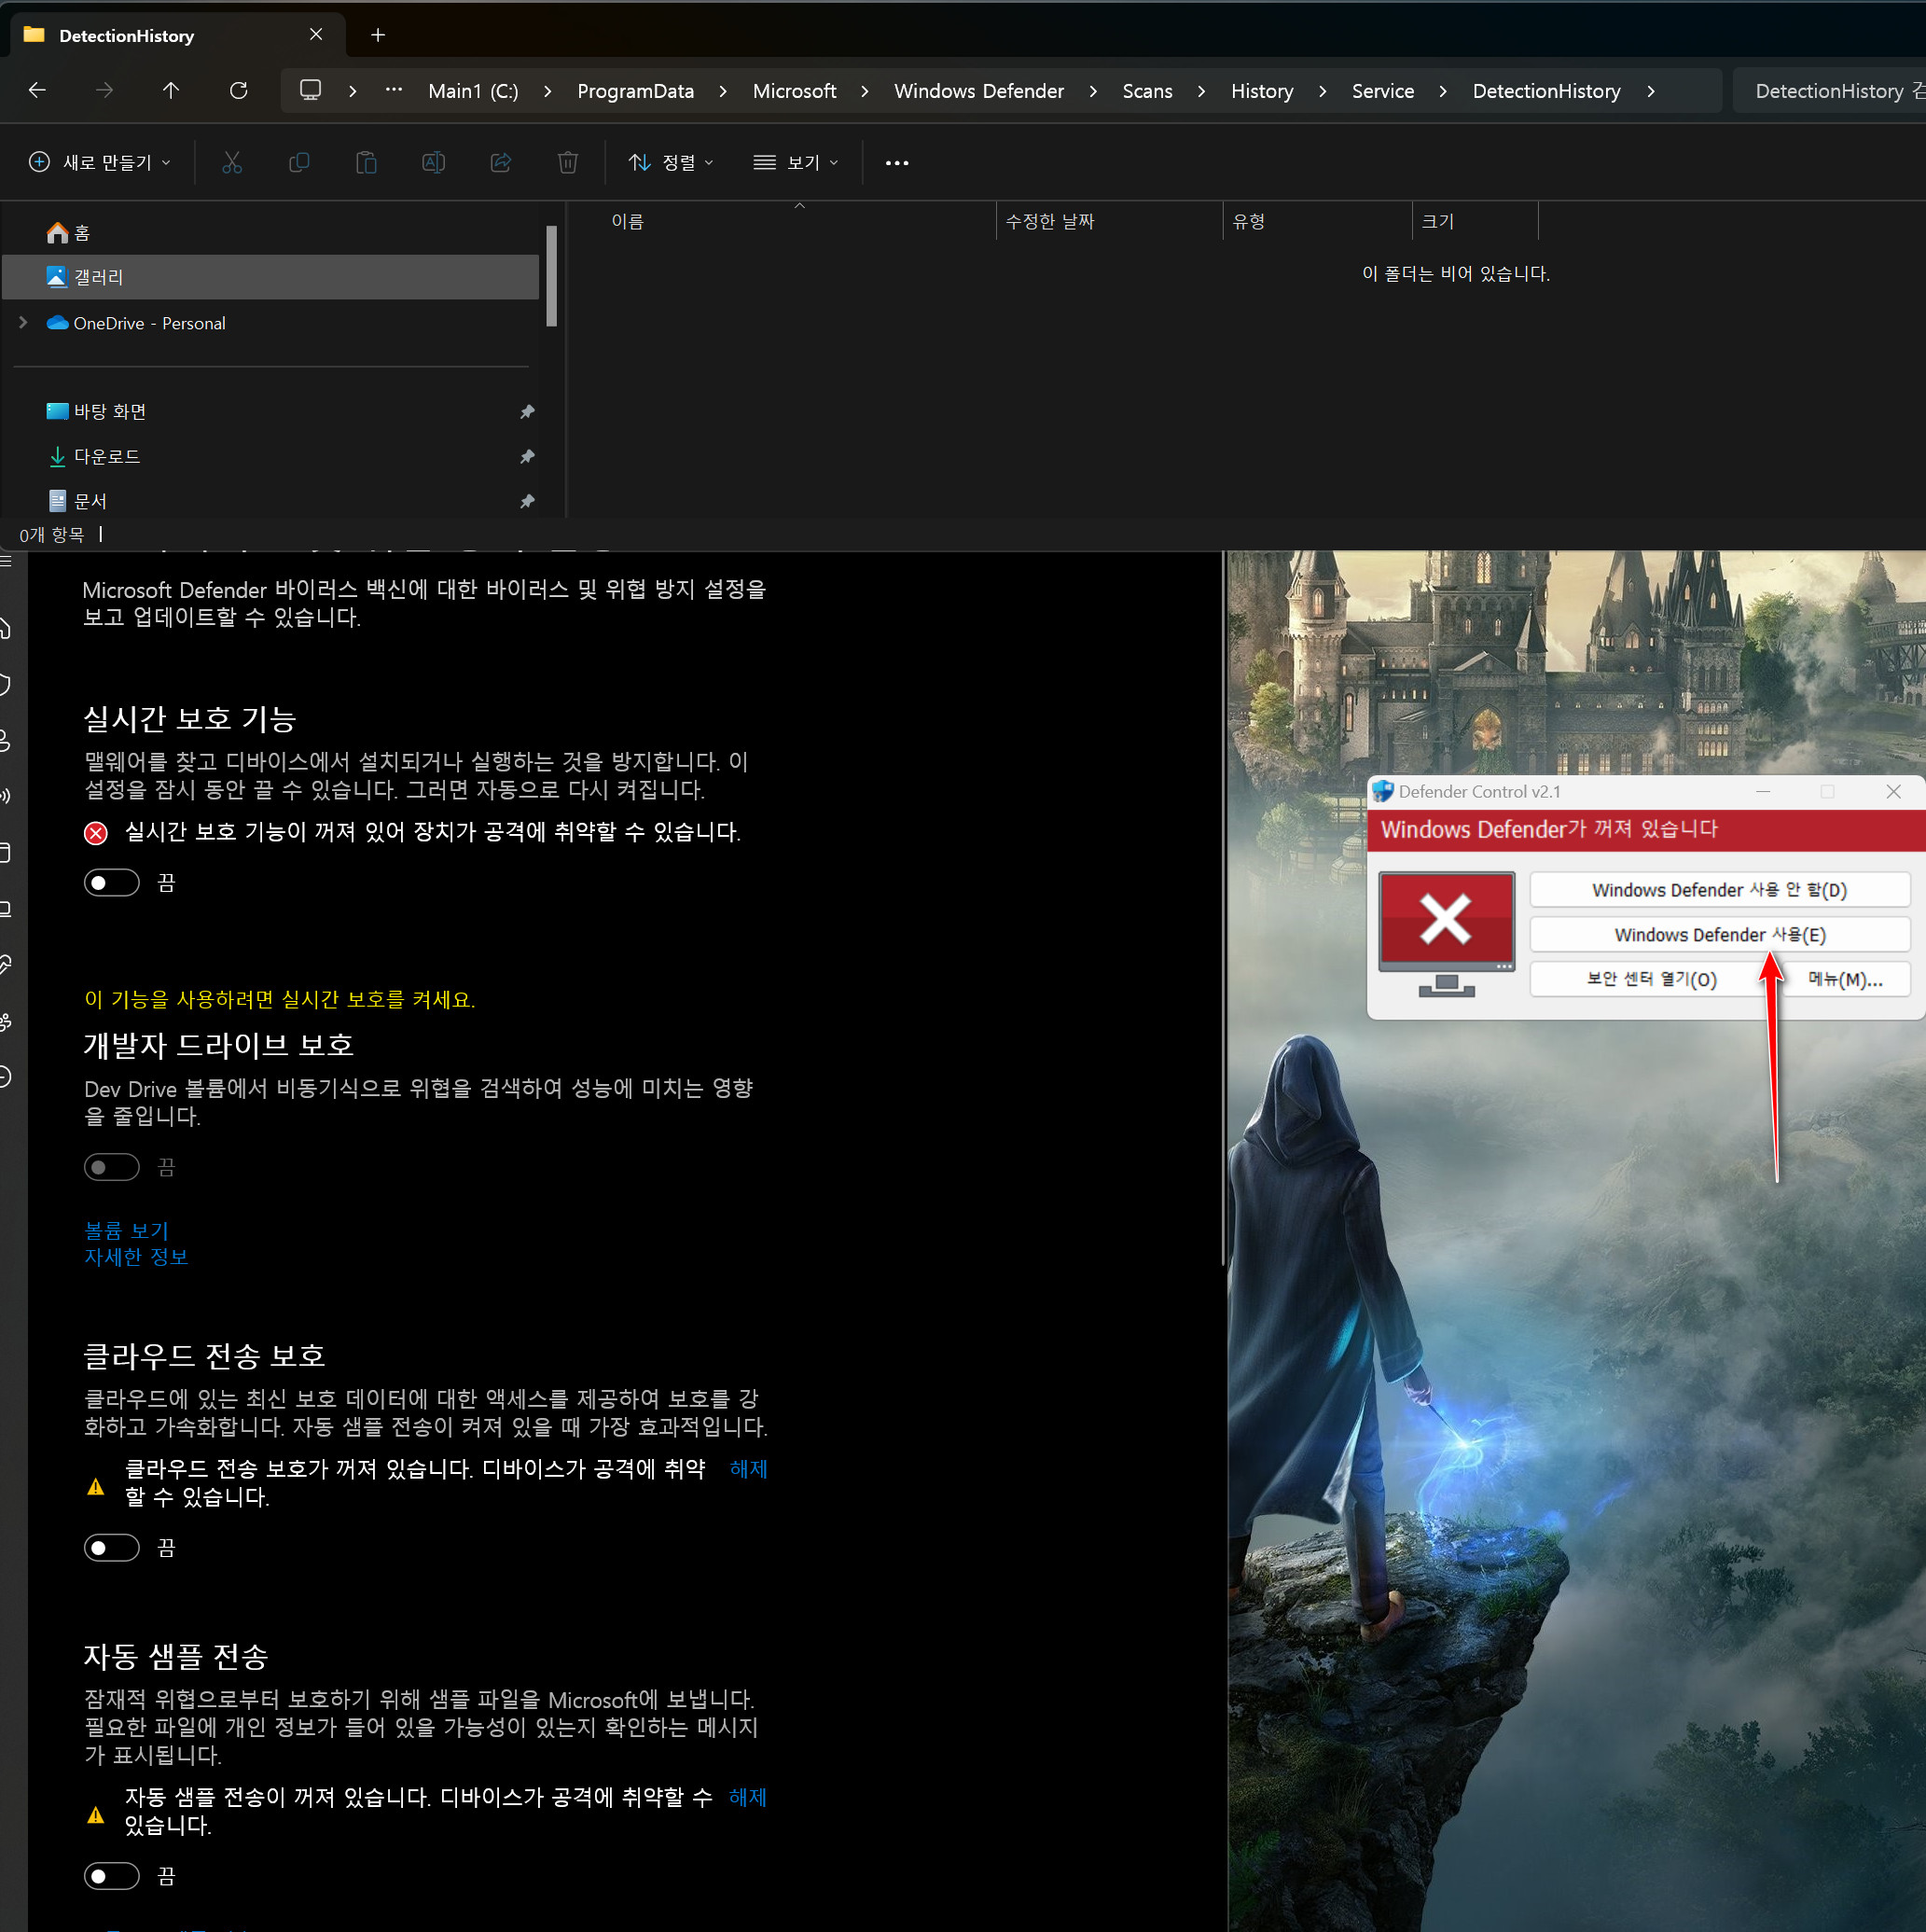1926x1932 pixels.
Task: Toggle 개발자 드라이브 보호 switch
Action: point(112,1167)
